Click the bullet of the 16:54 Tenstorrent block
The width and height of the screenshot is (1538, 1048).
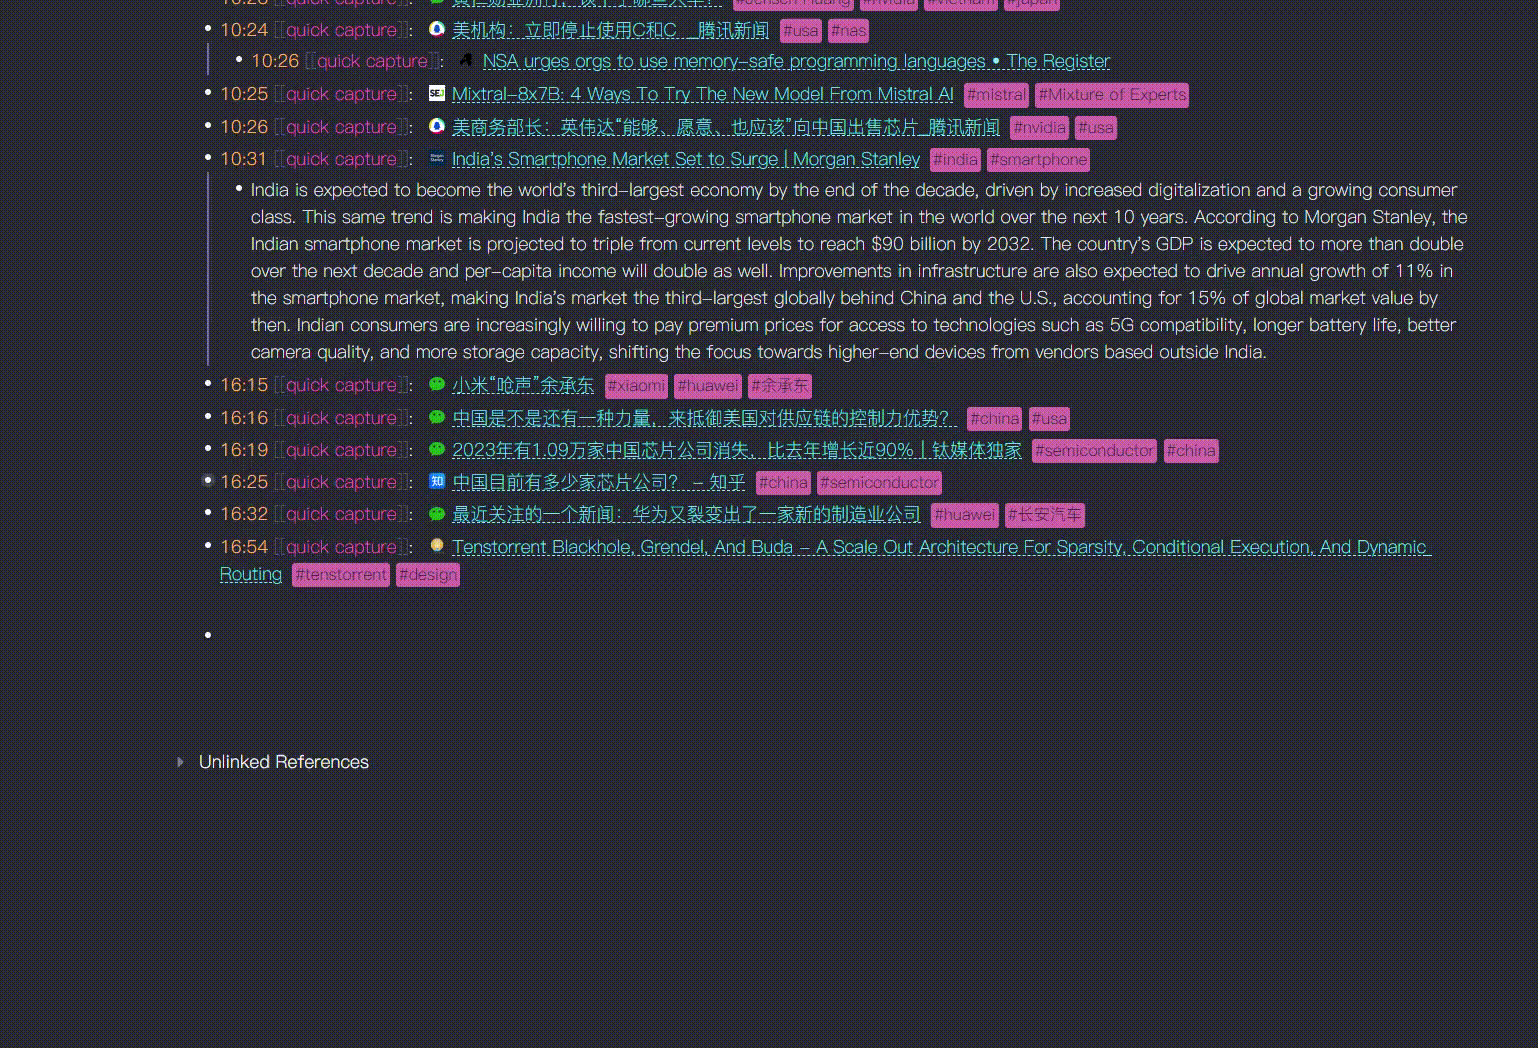(208, 546)
